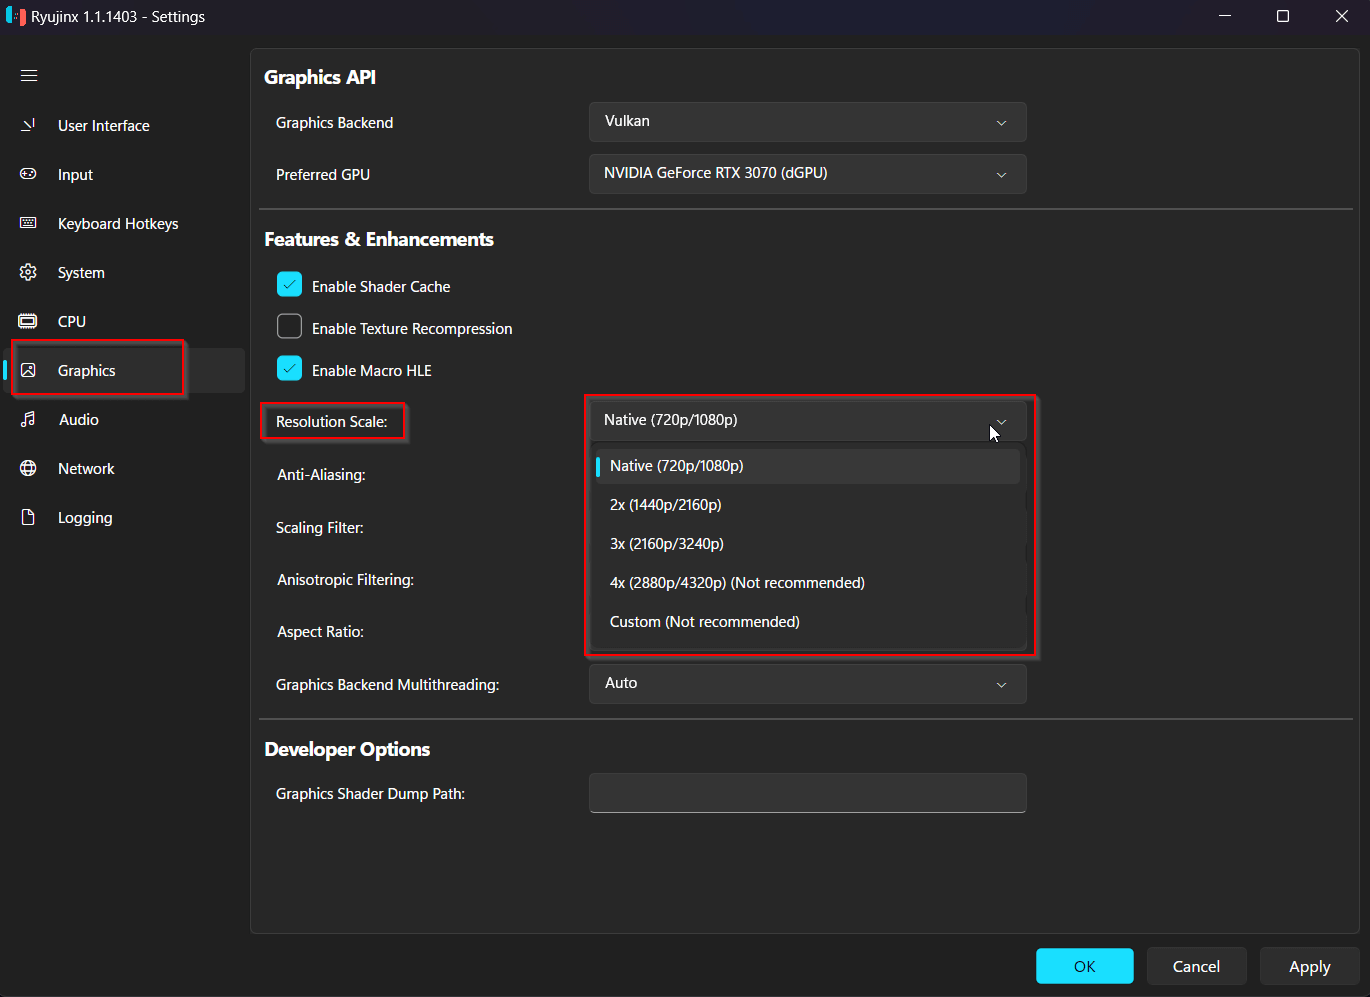This screenshot has width=1370, height=997.
Task: Click the hamburger menu icon in sidebar
Action: [29, 76]
